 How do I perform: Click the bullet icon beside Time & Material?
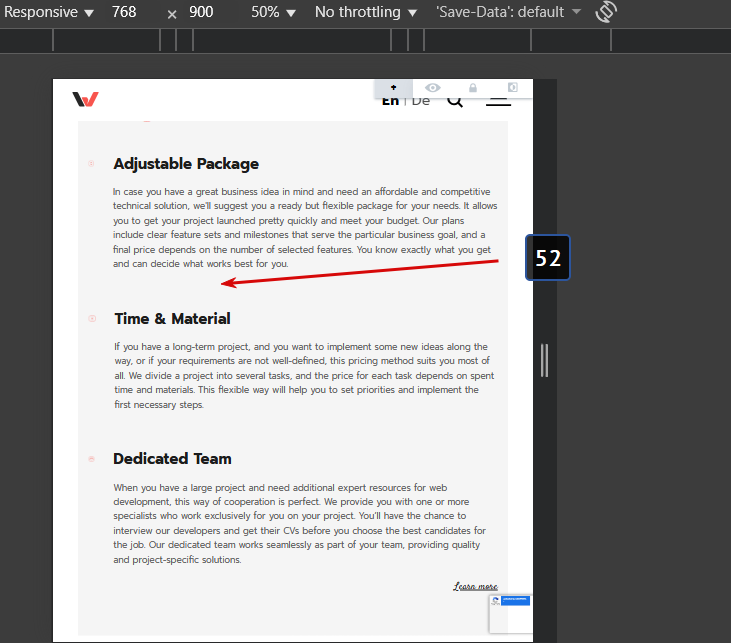(x=92, y=318)
